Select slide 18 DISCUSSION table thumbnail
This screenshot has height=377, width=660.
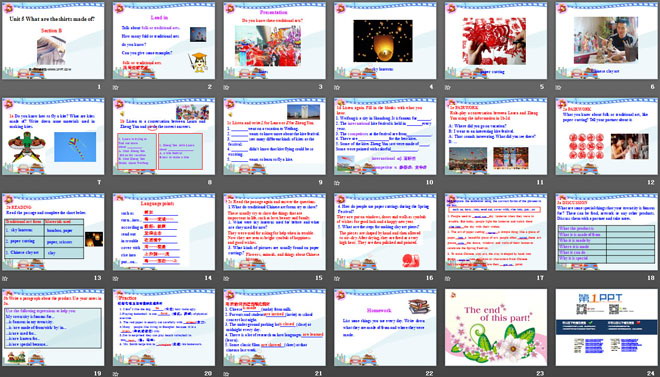click(607, 231)
